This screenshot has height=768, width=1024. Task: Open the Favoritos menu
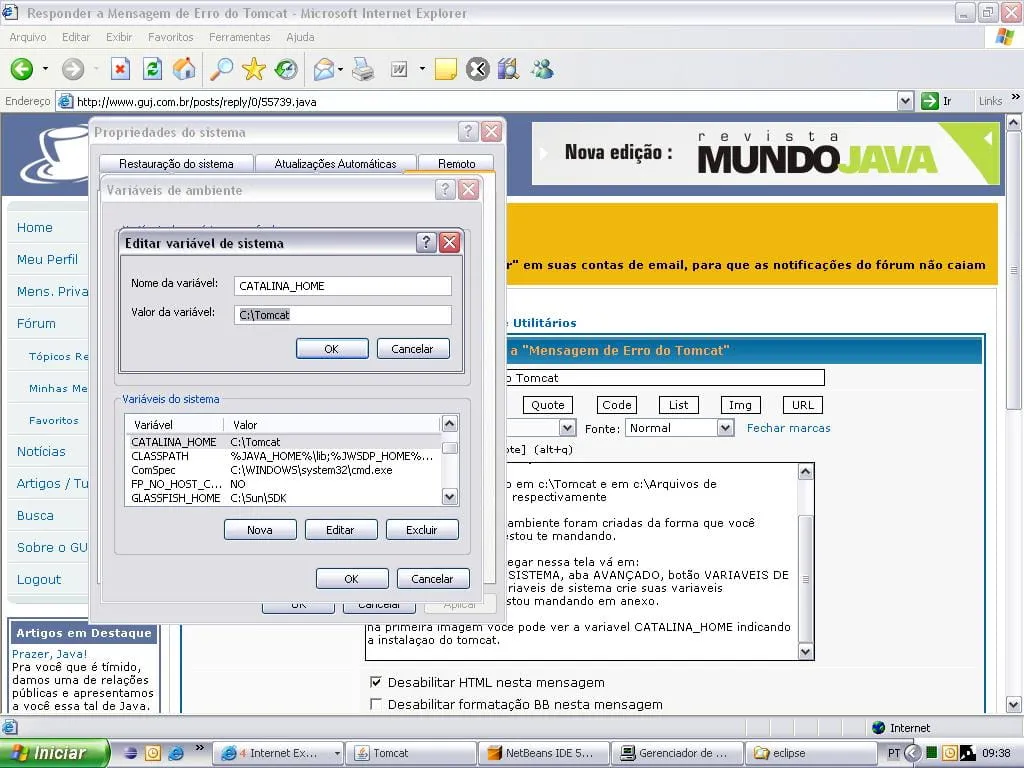[170, 37]
